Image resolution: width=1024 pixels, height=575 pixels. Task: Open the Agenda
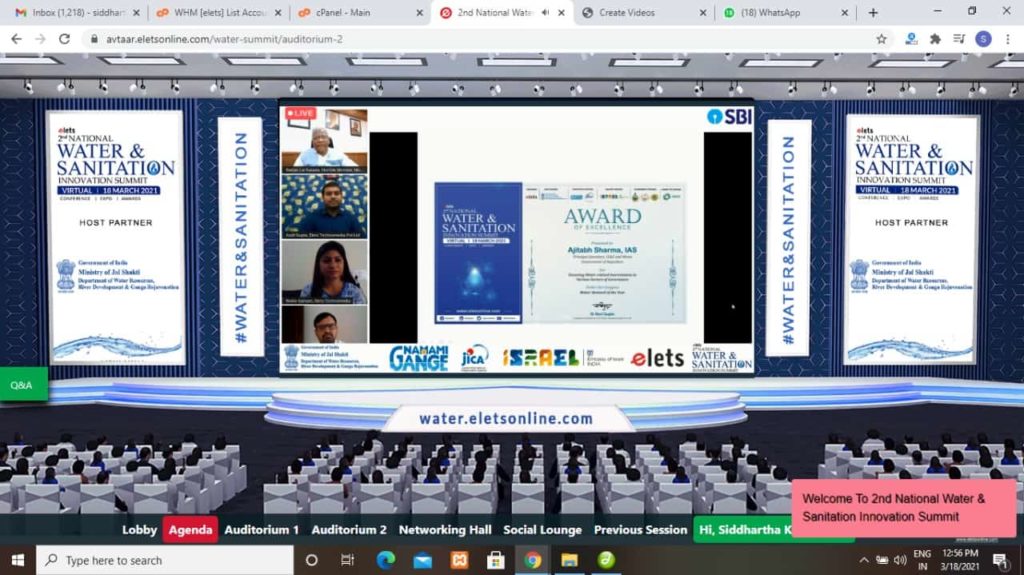pos(190,530)
